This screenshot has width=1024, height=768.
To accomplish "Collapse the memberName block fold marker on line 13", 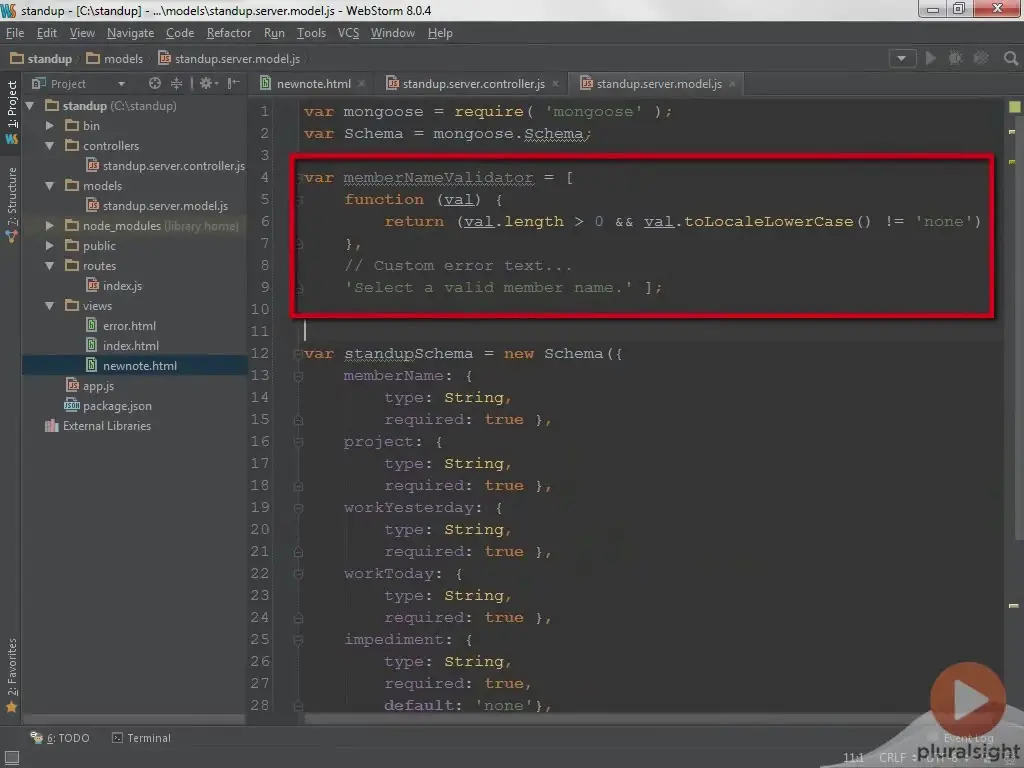I will tap(298, 376).
